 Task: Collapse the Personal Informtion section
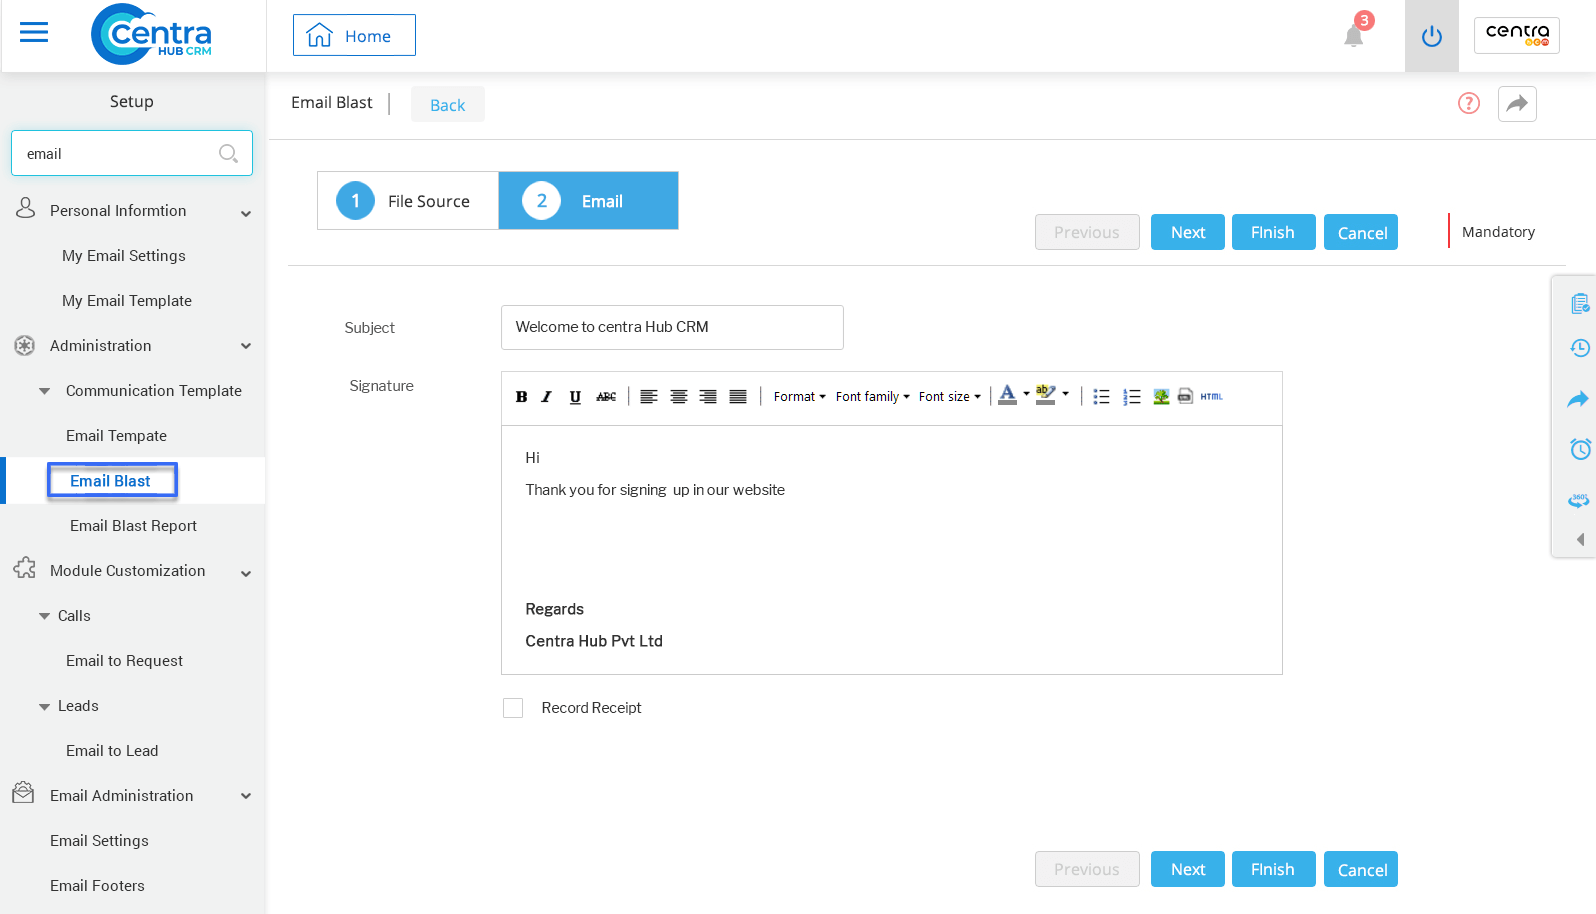[246, 213]
